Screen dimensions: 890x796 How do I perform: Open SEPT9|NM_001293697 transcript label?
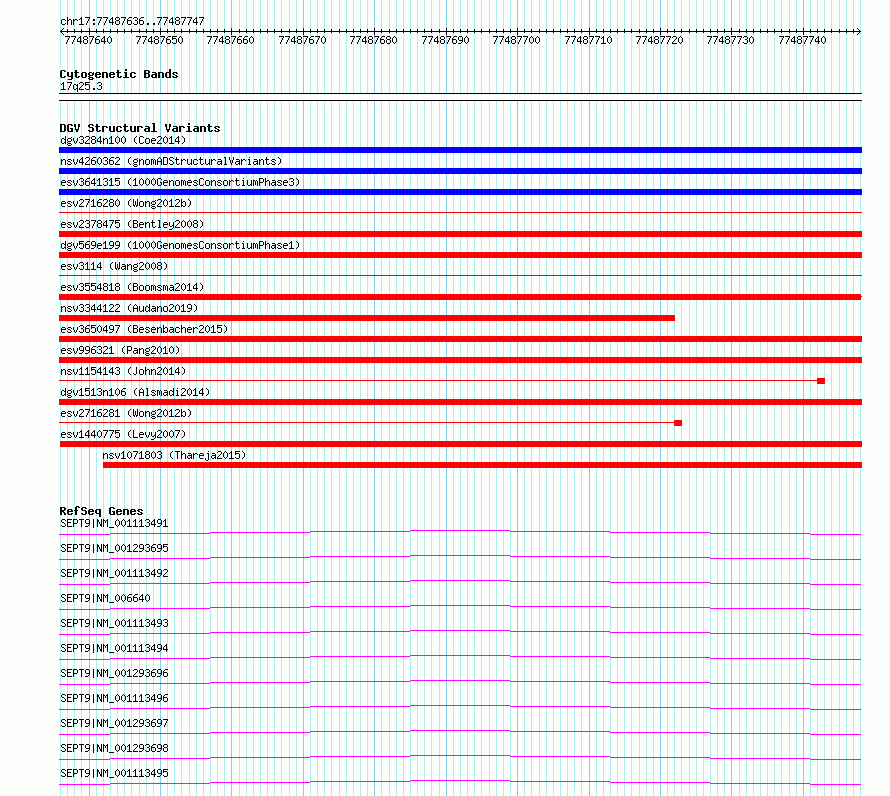(114, 723)
